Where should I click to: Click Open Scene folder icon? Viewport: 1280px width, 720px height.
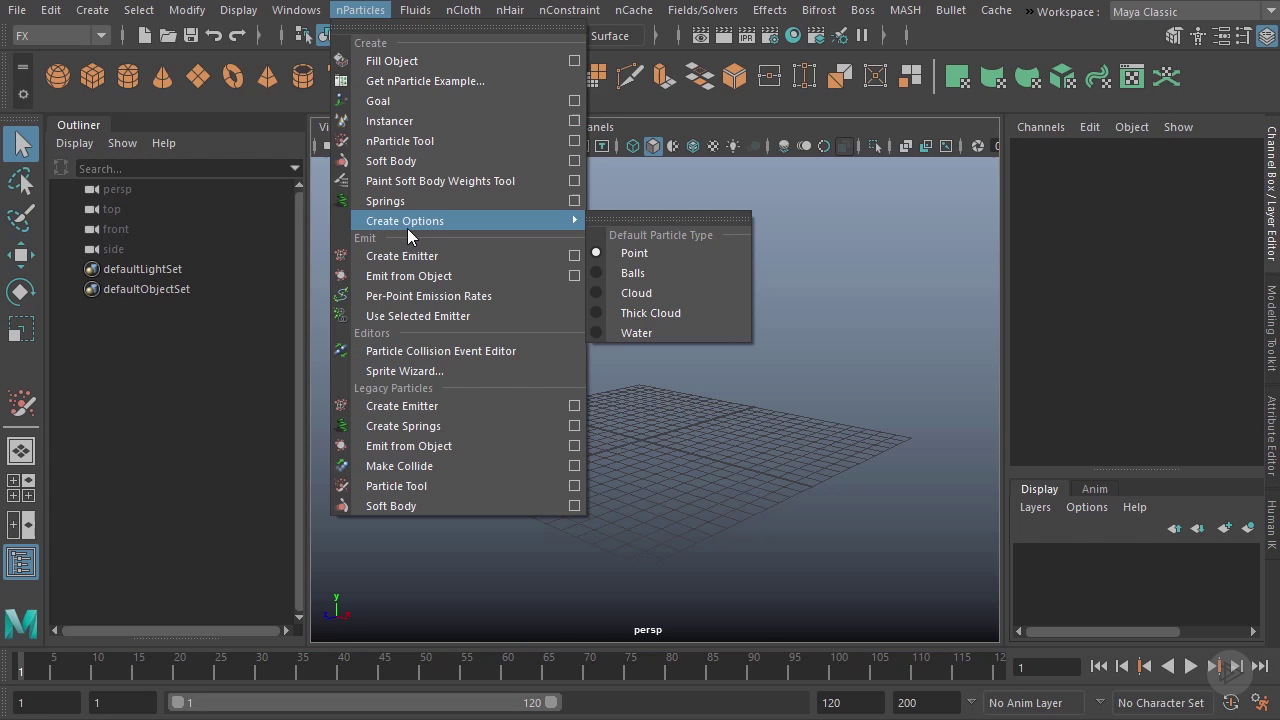pyautogui.click(x=167, y=36)
